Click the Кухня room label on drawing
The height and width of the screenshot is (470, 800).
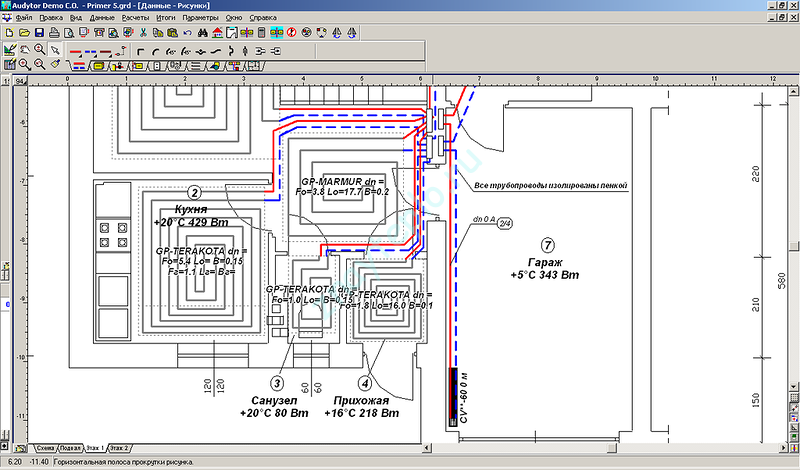(190, 208)
